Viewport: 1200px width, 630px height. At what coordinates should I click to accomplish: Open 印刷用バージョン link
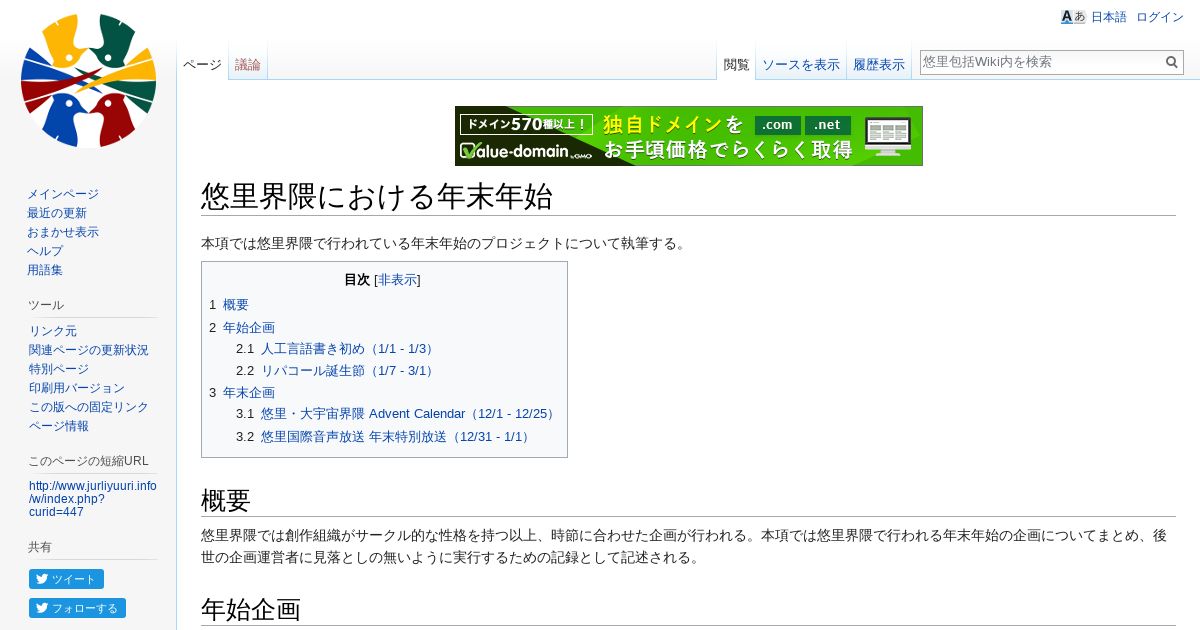click(x=77, y=388)
